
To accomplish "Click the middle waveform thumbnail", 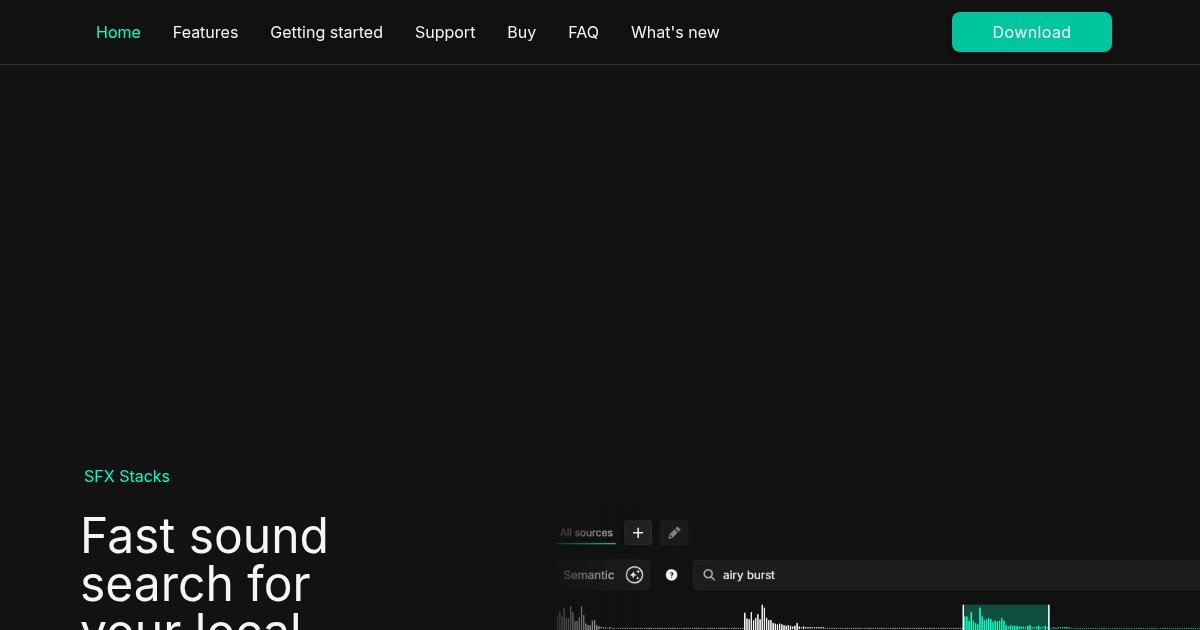I will click(775, 617).
